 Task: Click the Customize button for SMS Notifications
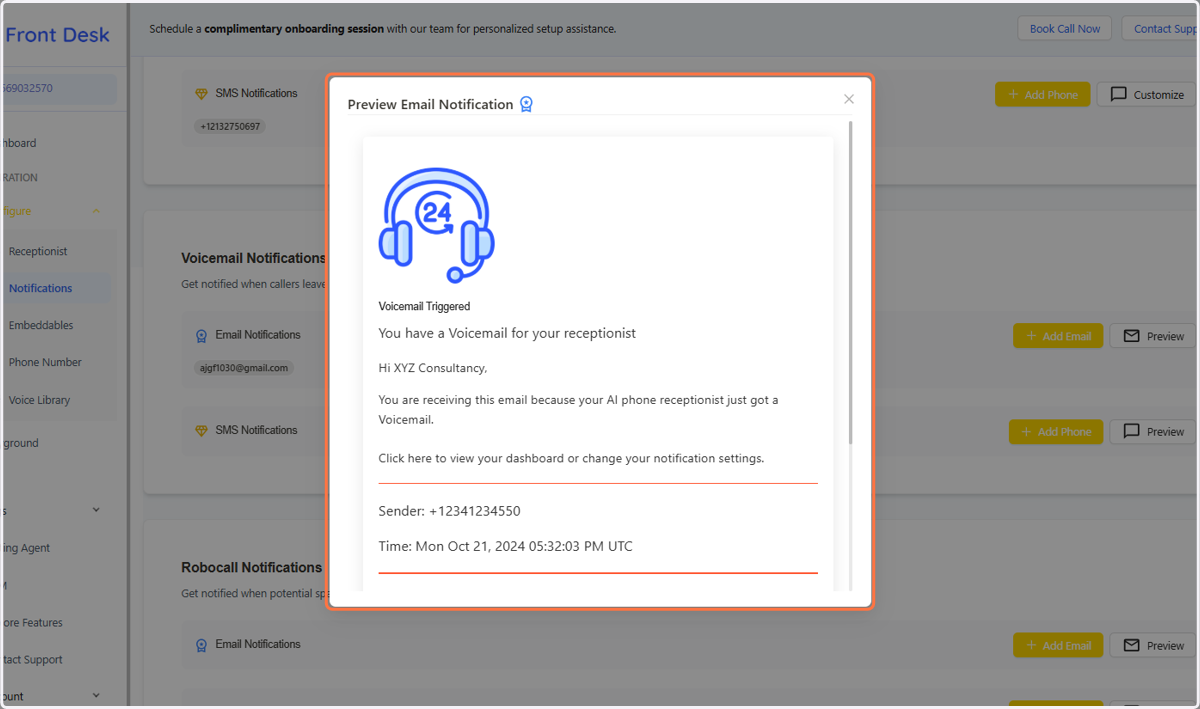[1147, 94]
